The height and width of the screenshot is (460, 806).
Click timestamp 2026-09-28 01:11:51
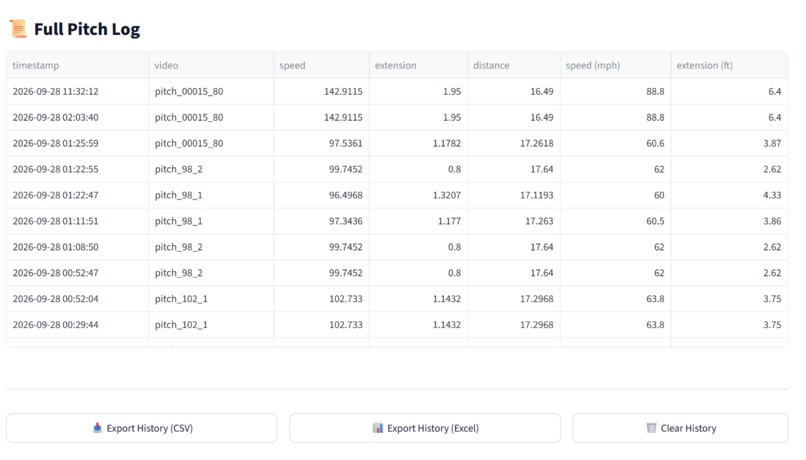56,221
